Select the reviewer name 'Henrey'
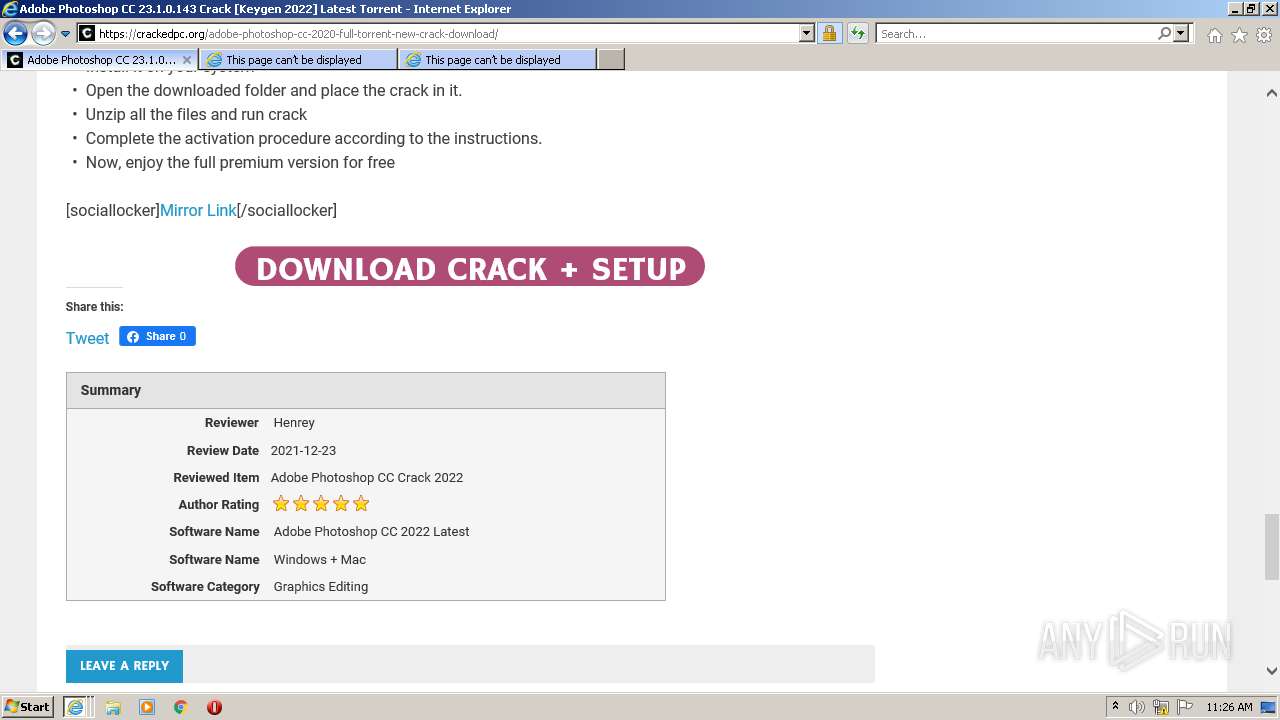Screen dimensions: 1280x720 tap(294, 423)
